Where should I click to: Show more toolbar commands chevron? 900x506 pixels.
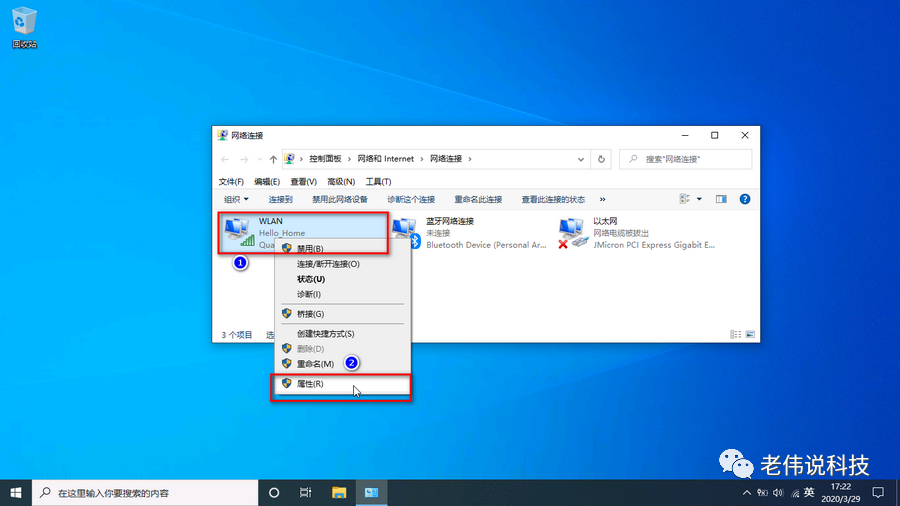602,199
